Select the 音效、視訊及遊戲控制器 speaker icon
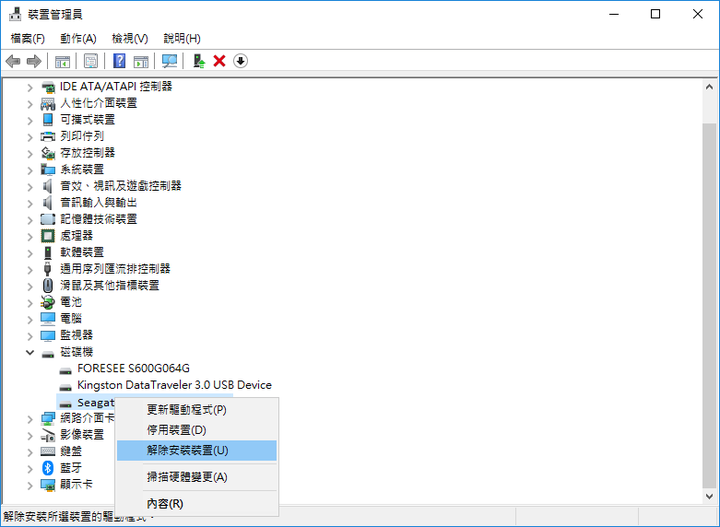 pyautogui.click(x=48, y=186)
